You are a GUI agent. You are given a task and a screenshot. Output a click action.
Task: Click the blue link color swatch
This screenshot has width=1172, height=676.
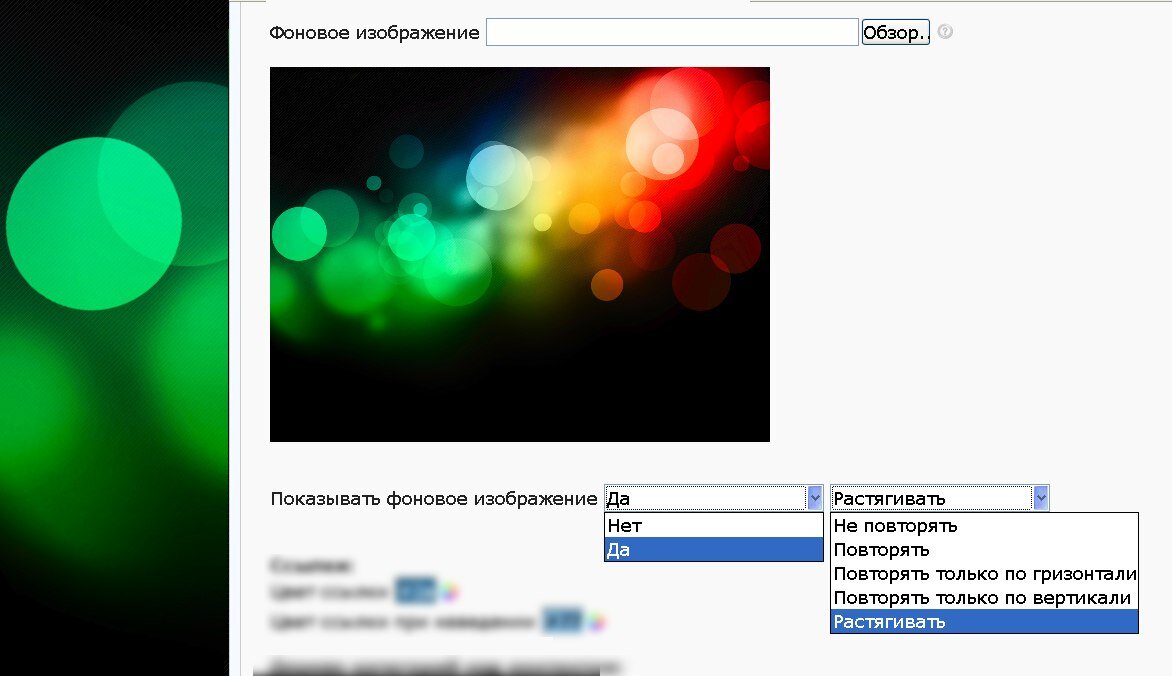[x=415, y=592]
